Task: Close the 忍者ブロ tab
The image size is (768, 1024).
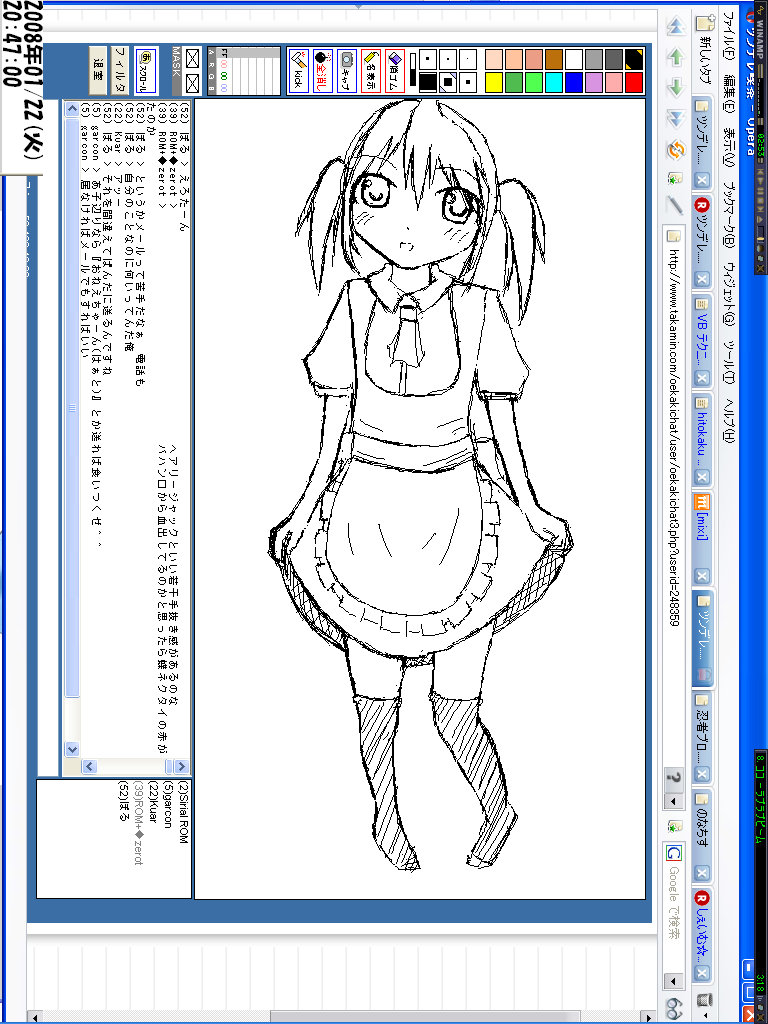Action: point(702,775)
